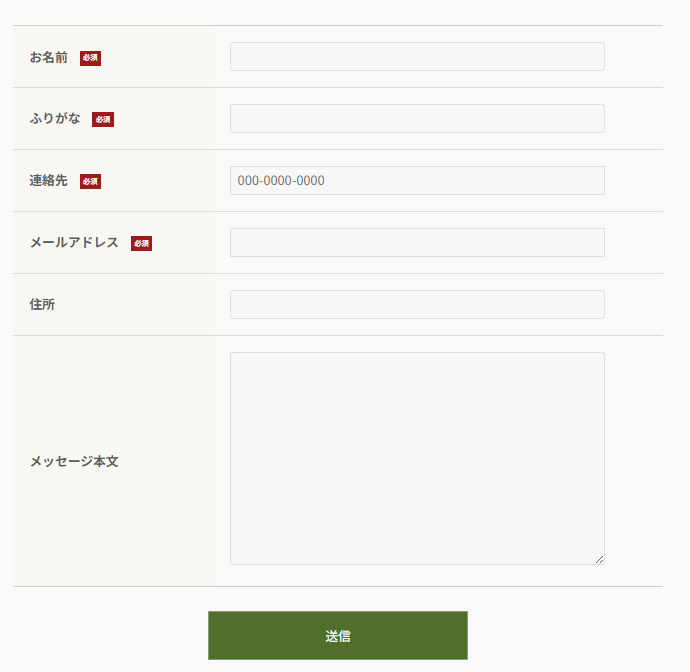Viewport: 690px width, 672px height.
Task: Click the メッセージ本文 label text
Action: (74, 462)
